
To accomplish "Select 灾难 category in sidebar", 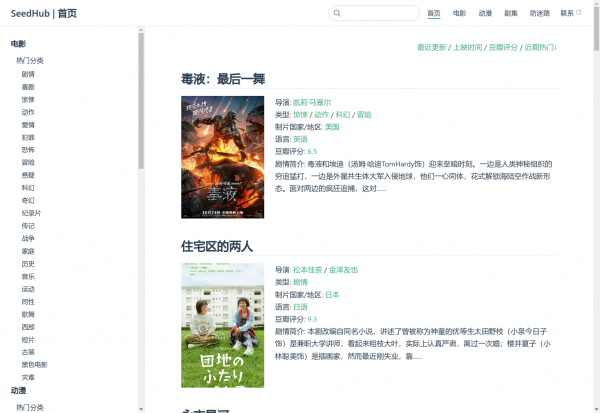I will pos(28,377).
